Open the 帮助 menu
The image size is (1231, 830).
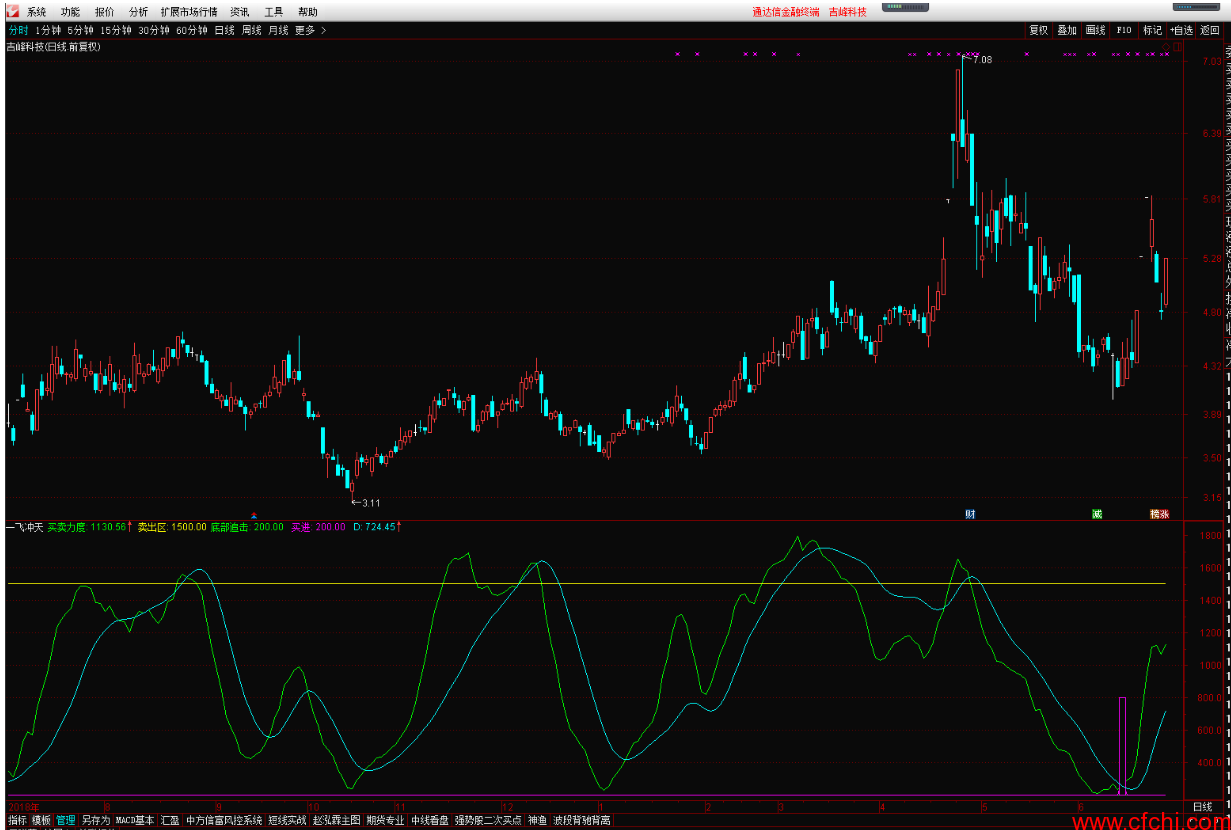pyautogui.click(x=308, y=12)
